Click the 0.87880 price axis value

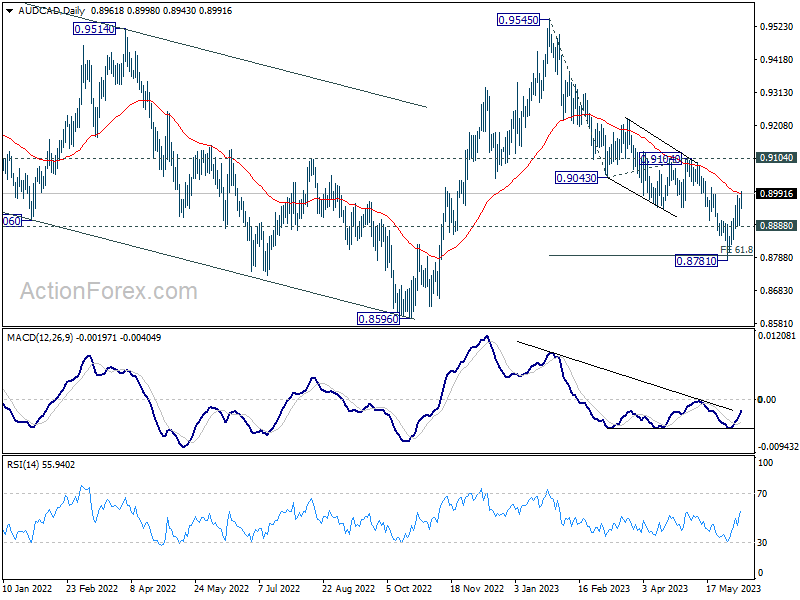[x=777, y=258]
